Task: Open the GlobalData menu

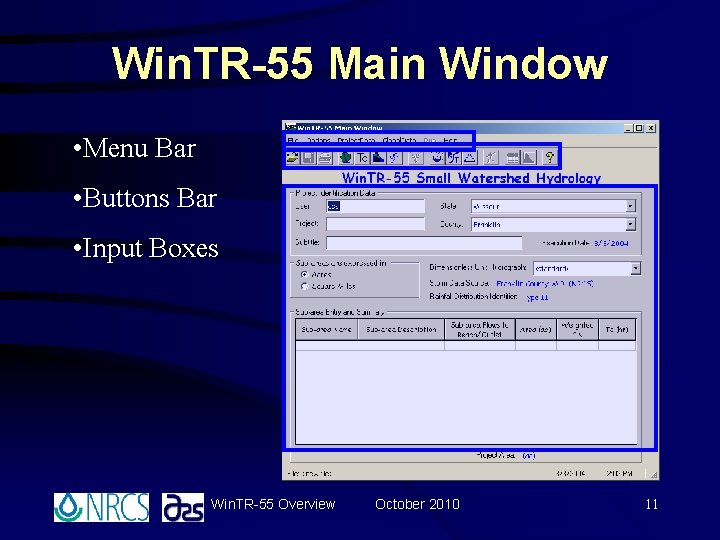Action: point(399,140)
